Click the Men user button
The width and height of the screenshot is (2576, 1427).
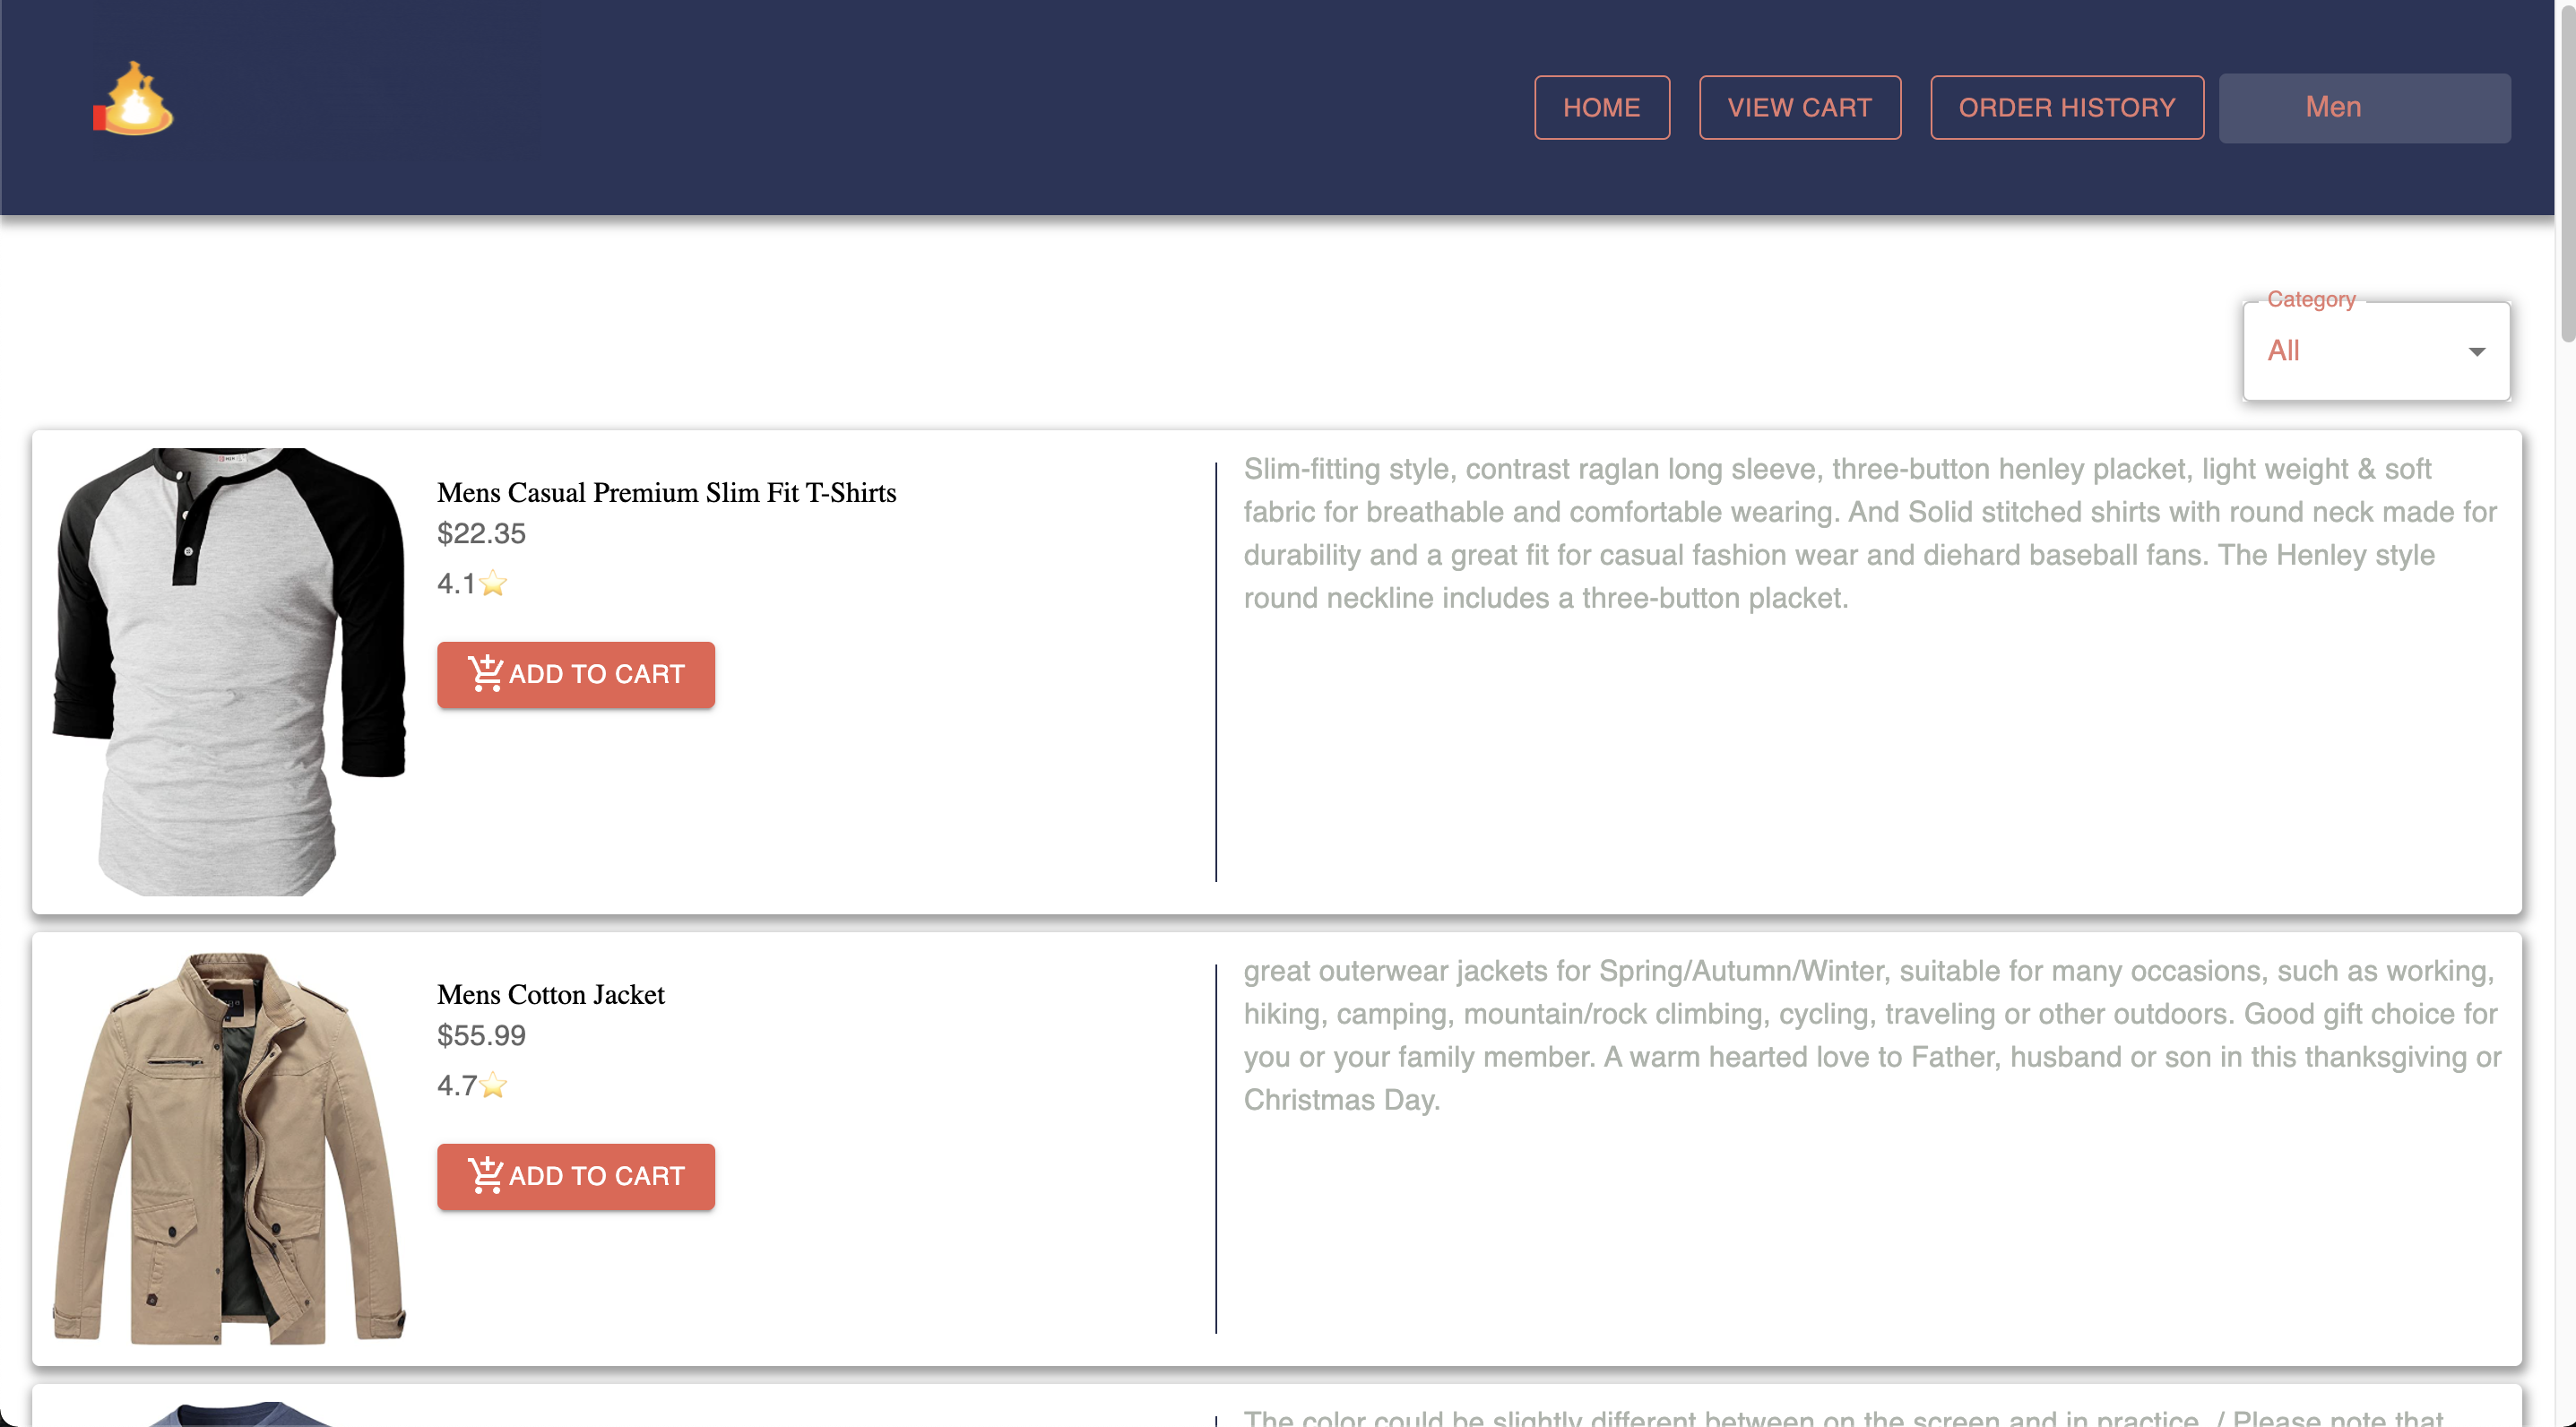(2364, 107)
